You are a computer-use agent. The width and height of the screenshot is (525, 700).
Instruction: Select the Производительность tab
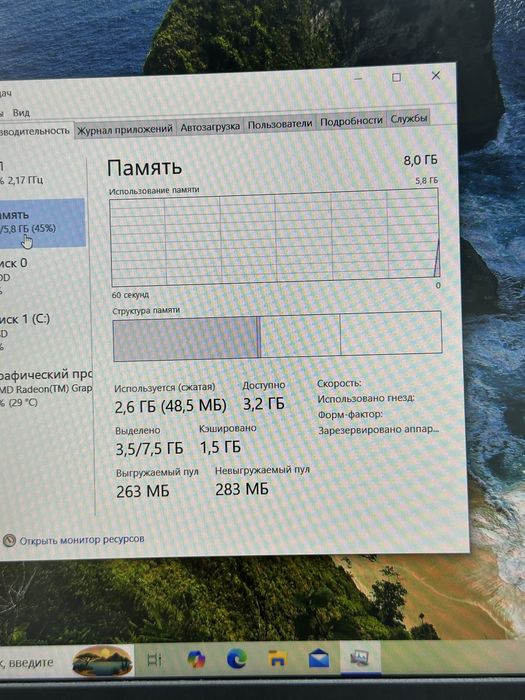coord(35,131)
